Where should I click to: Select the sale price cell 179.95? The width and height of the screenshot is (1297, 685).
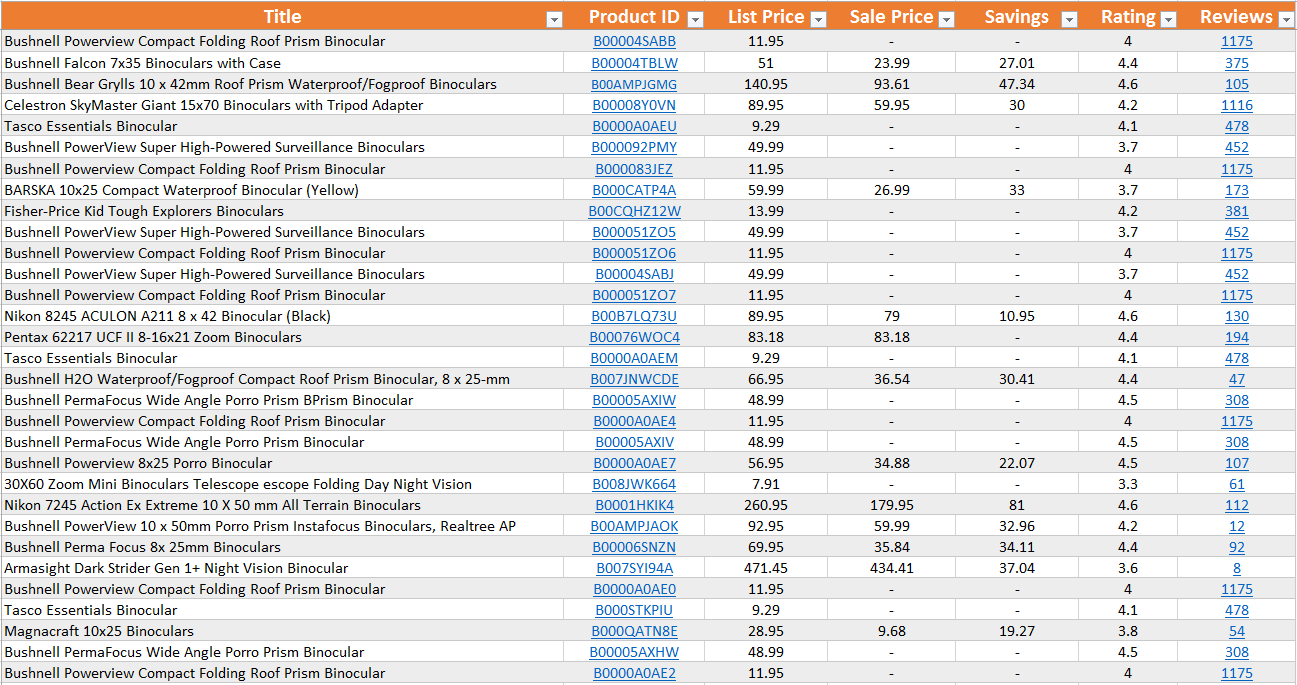tap(891, 505)
